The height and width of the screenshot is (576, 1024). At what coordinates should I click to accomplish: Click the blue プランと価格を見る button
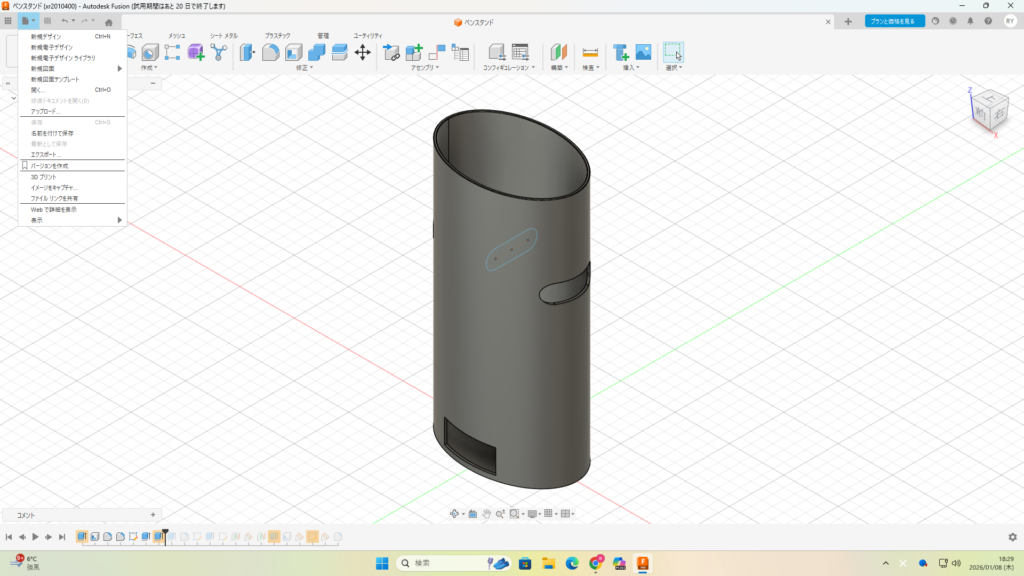[894, 21]
